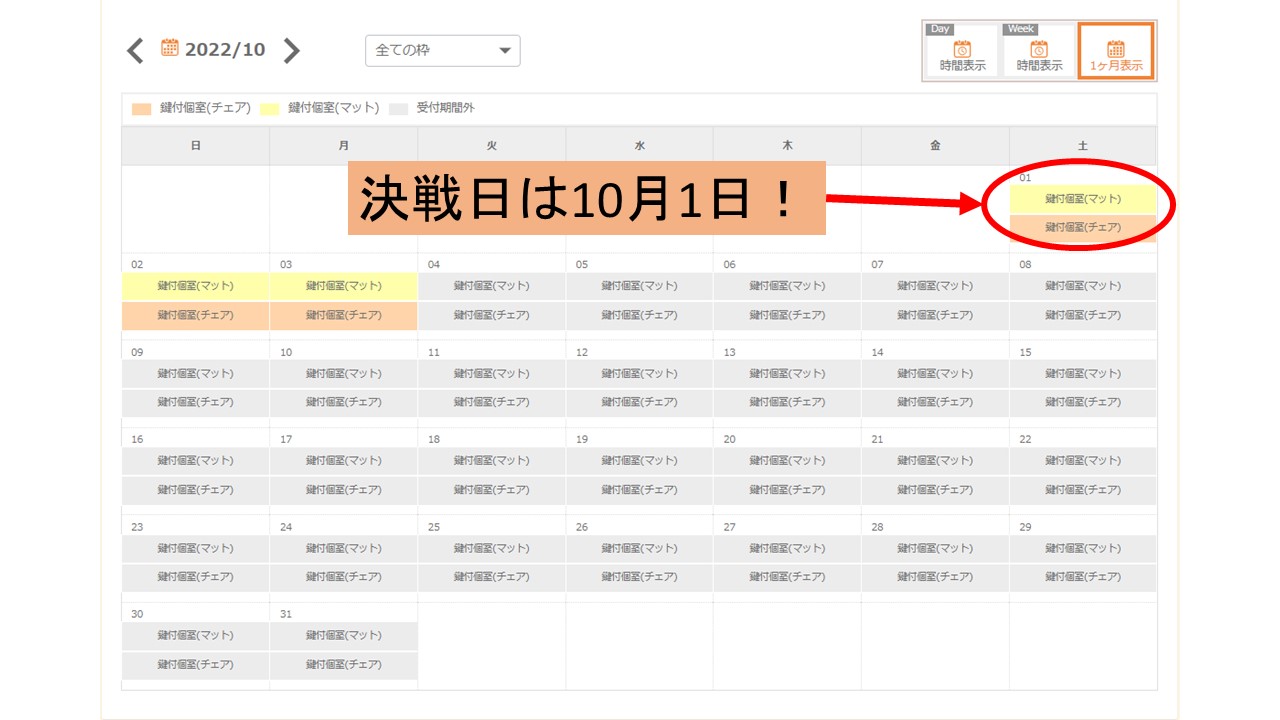
Task: Click 鍵付個室(マット) slot on October 04
Action: (492, 286)
